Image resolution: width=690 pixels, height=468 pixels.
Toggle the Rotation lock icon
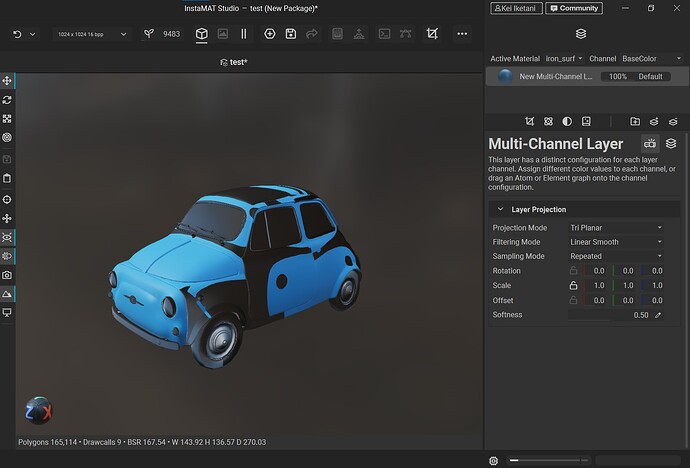(573, 271)
